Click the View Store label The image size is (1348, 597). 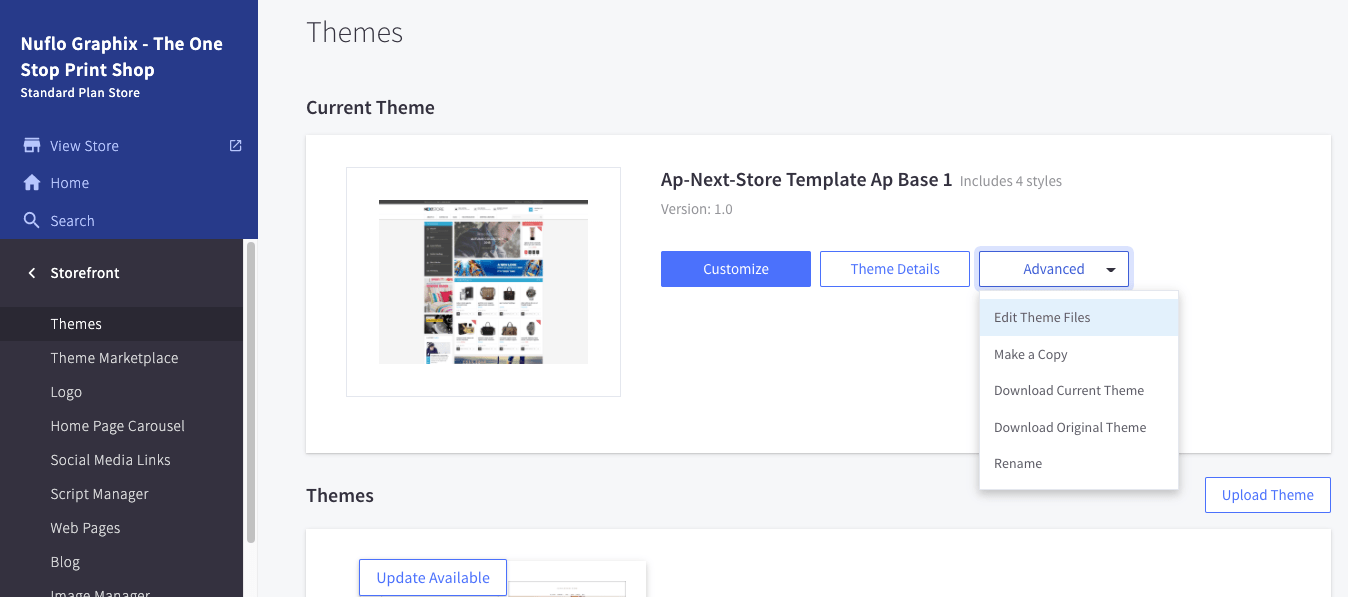point(85,146)
